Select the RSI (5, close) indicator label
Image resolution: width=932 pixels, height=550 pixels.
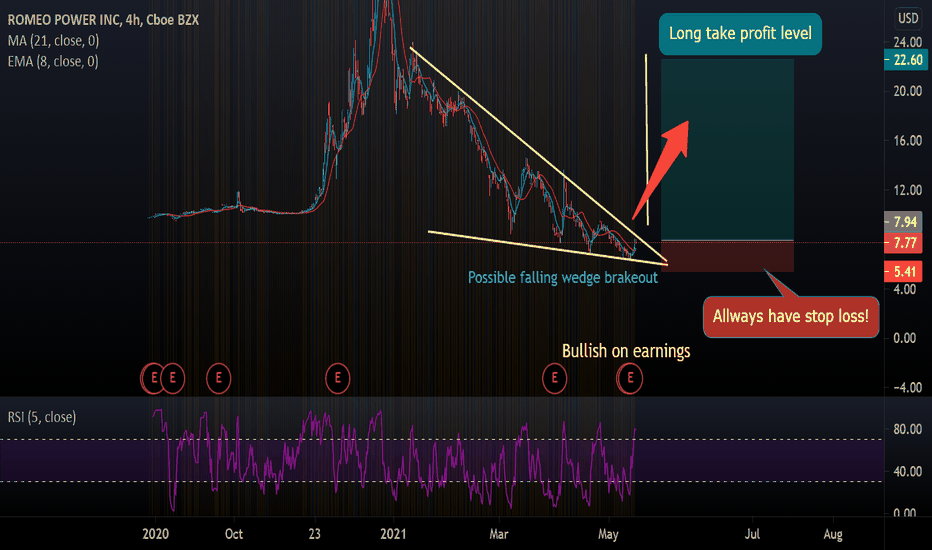point(42,417)
